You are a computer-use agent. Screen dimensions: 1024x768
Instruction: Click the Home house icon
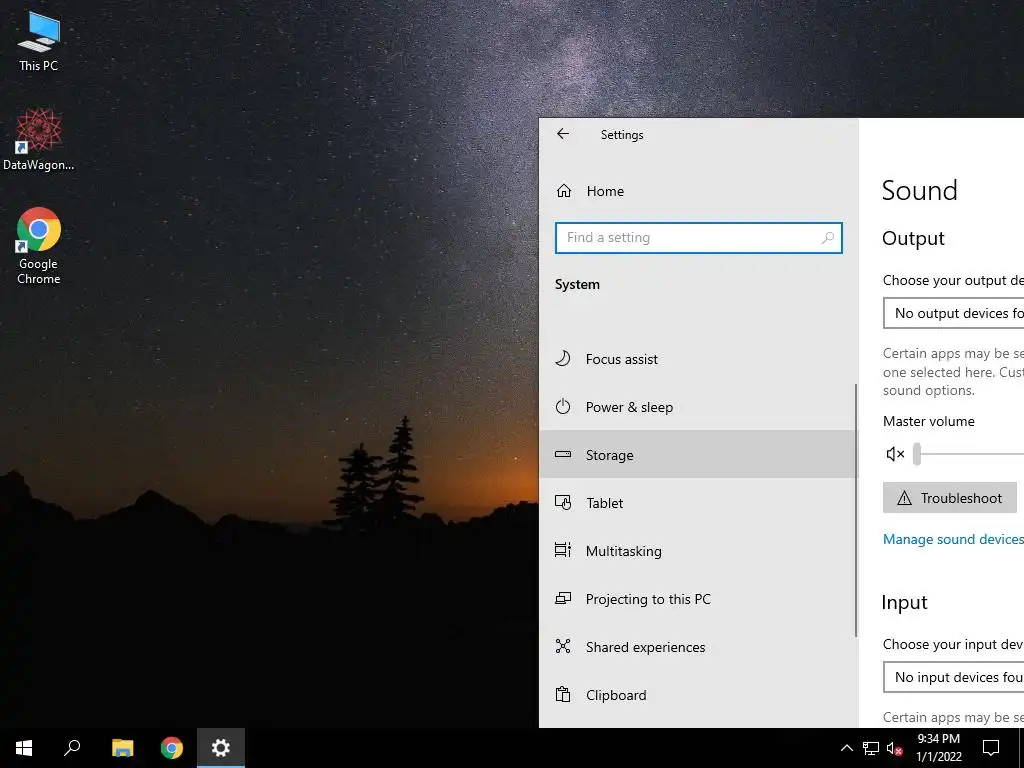564,191
